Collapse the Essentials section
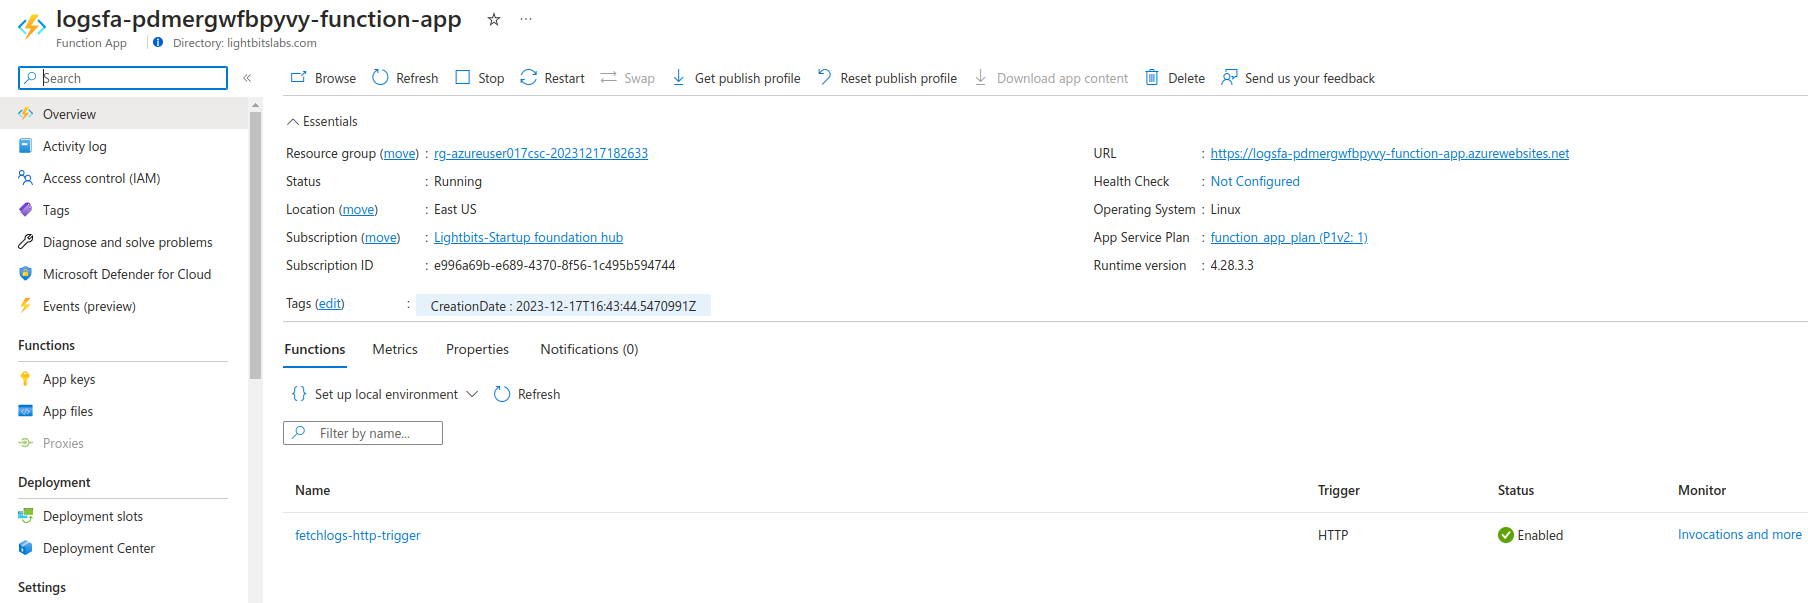Viewport: 1808px width, 603px height. coord(322,121)
